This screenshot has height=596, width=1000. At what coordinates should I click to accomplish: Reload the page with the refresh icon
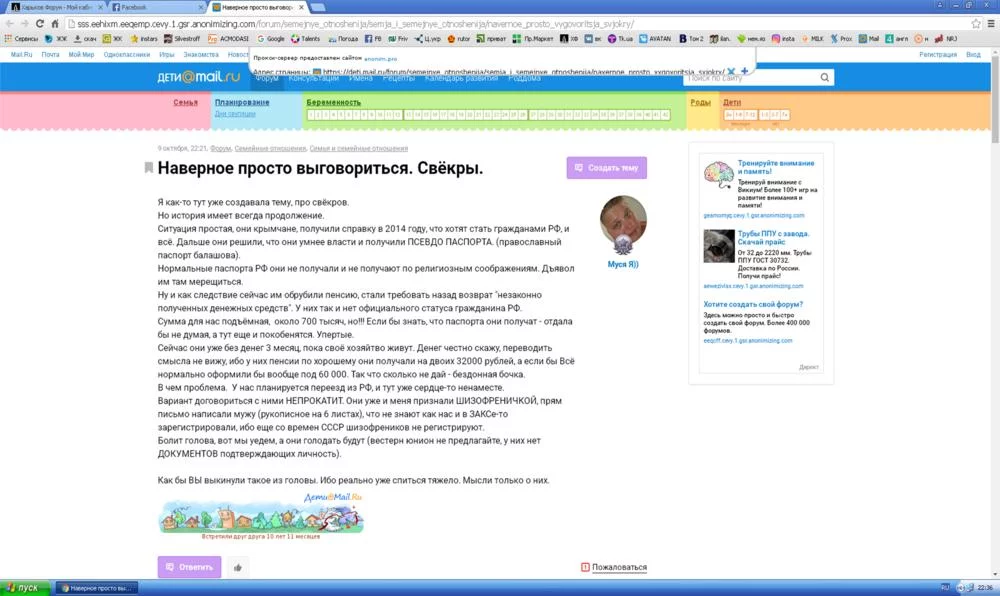(40, 24)
